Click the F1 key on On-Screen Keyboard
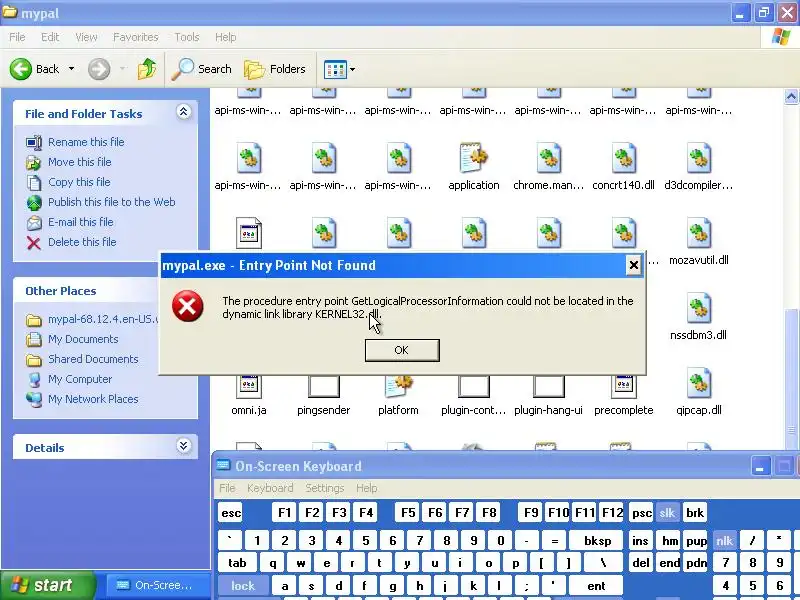This screenshot has width=800, height=600. pyautogui.click(x=284, y=513)
